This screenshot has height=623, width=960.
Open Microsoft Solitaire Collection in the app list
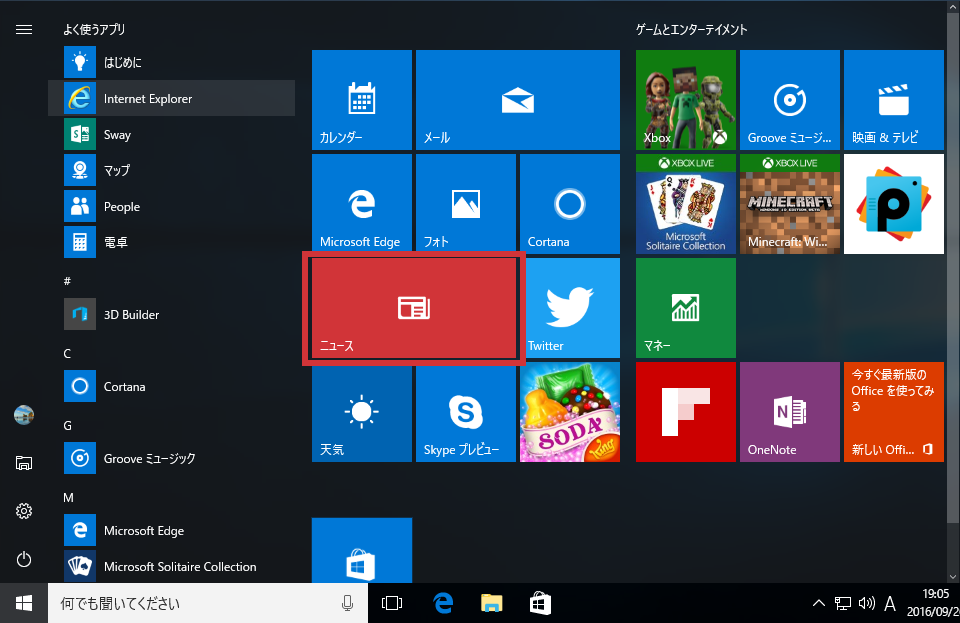point(171,566)
